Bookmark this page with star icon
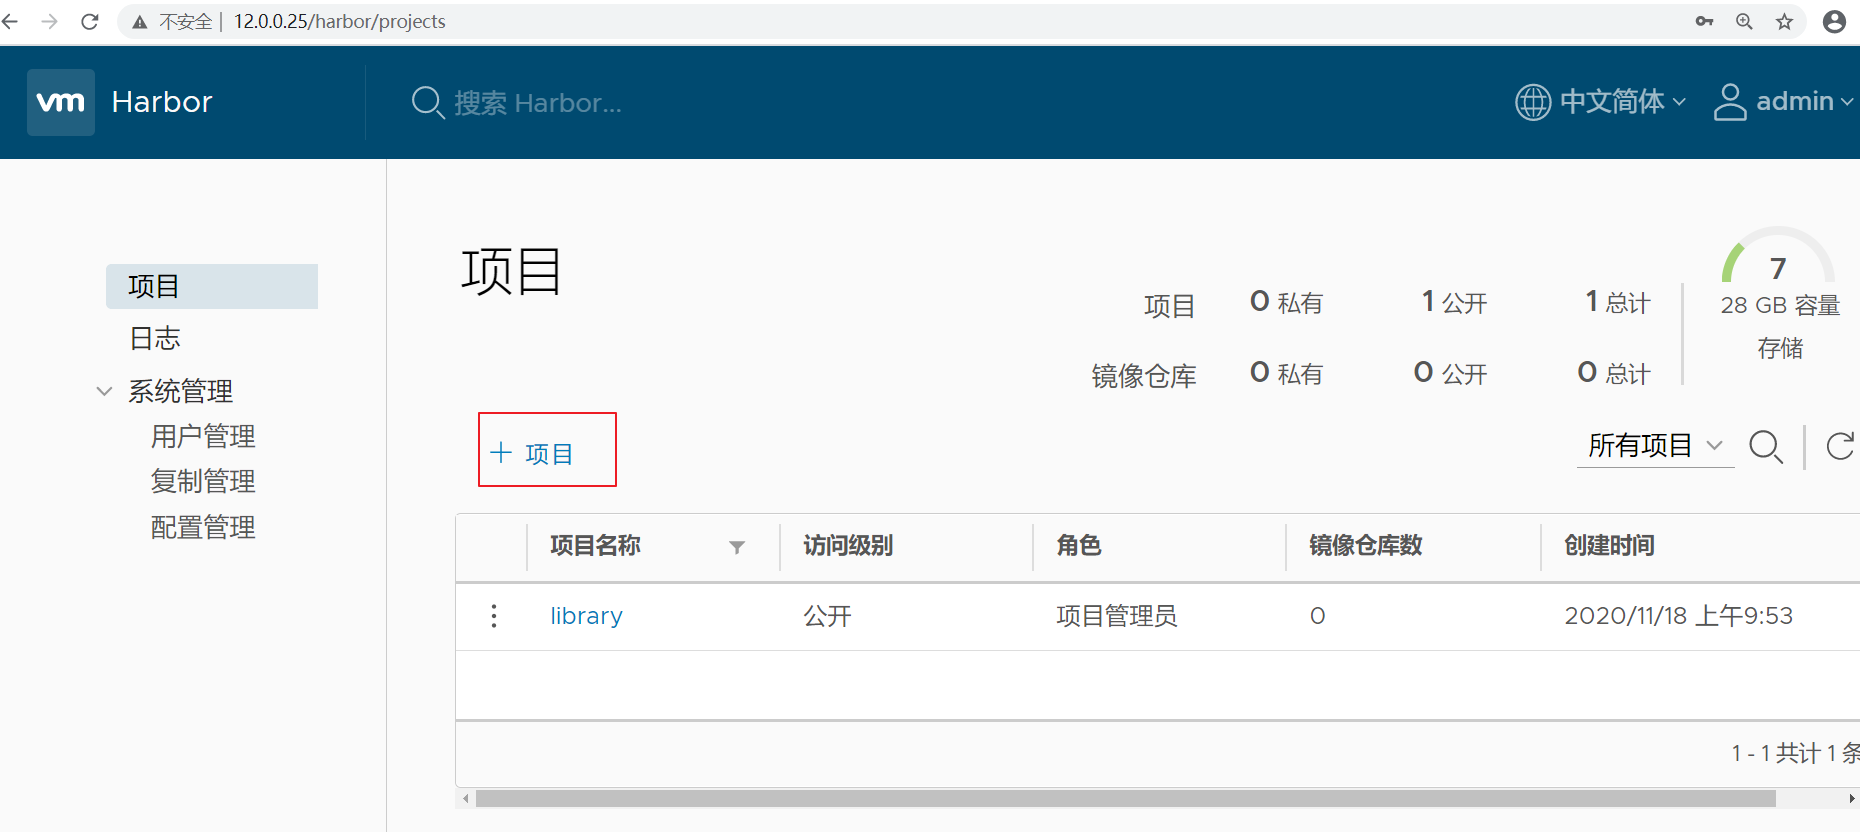The width and height of the screenshot is (1860, 832). [x=1785, y=21]
